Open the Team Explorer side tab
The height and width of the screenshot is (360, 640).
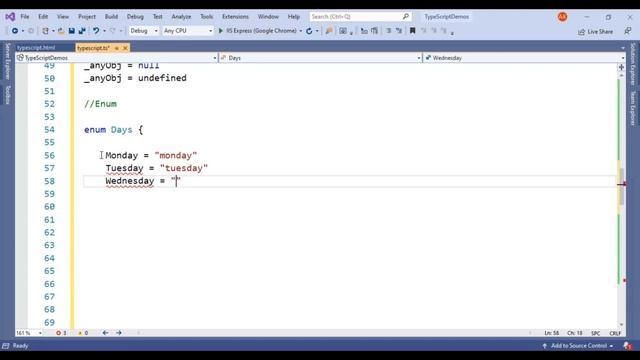point(633,108)
